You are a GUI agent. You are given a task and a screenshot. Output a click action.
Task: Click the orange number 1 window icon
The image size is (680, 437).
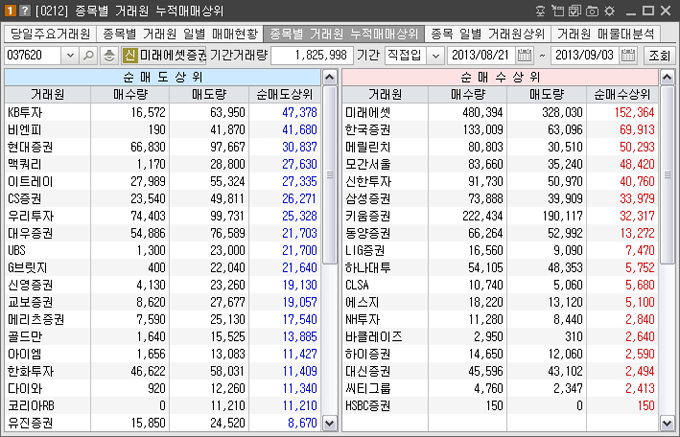click(10, 10)
